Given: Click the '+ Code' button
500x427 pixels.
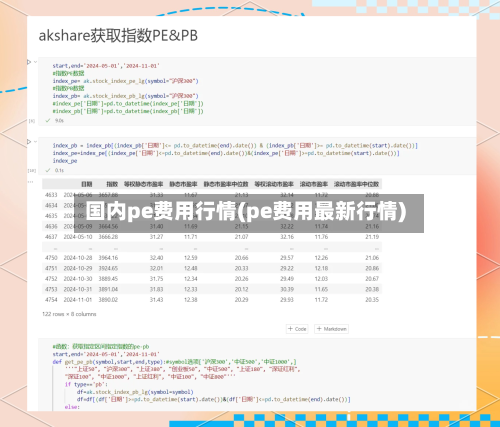Looking at the screenshot, I should [297, 329].
